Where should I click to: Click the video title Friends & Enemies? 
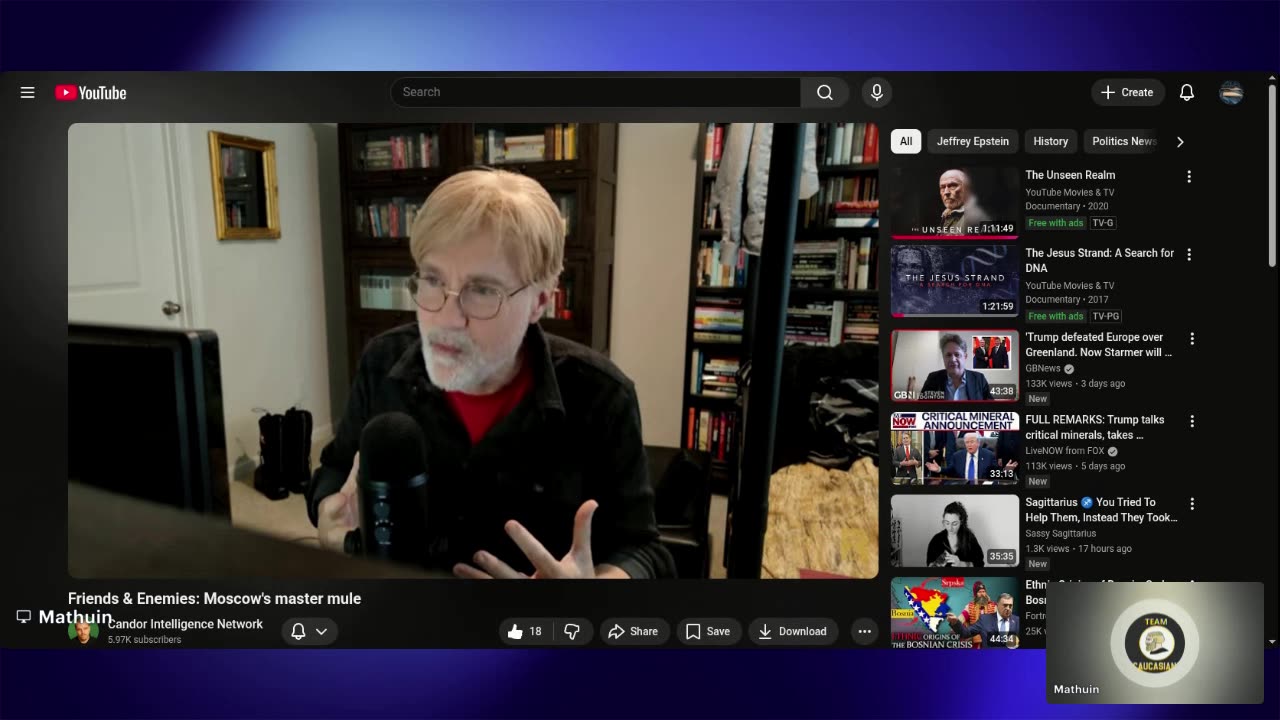(x=214, y=598)
